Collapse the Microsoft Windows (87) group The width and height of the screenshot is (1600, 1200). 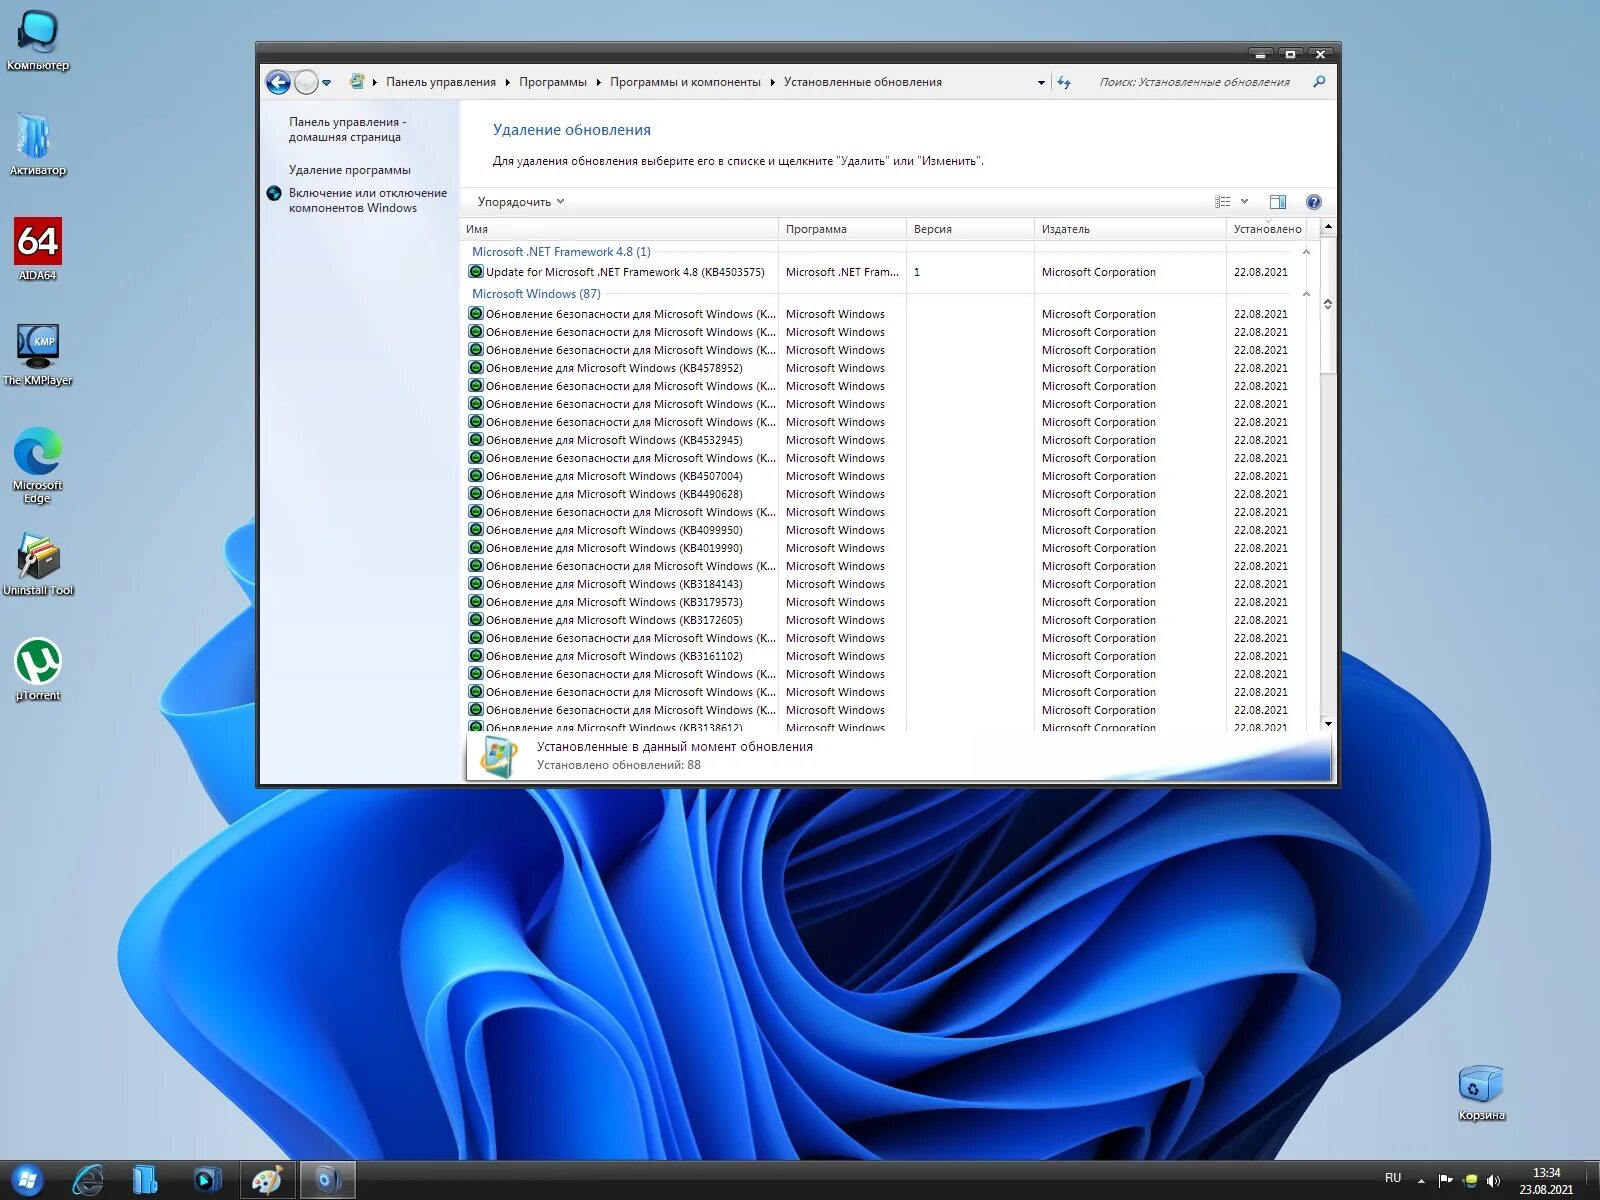click(x=1306, y=294)
